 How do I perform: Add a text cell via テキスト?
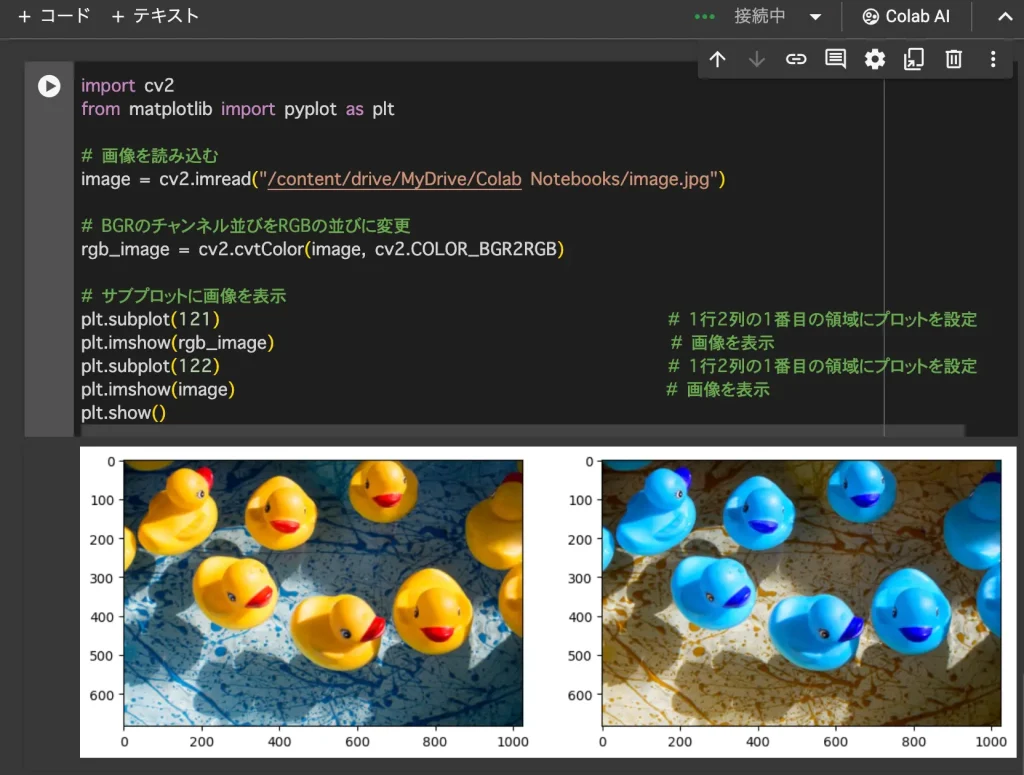pyautogui.click(x=155, y=16)
